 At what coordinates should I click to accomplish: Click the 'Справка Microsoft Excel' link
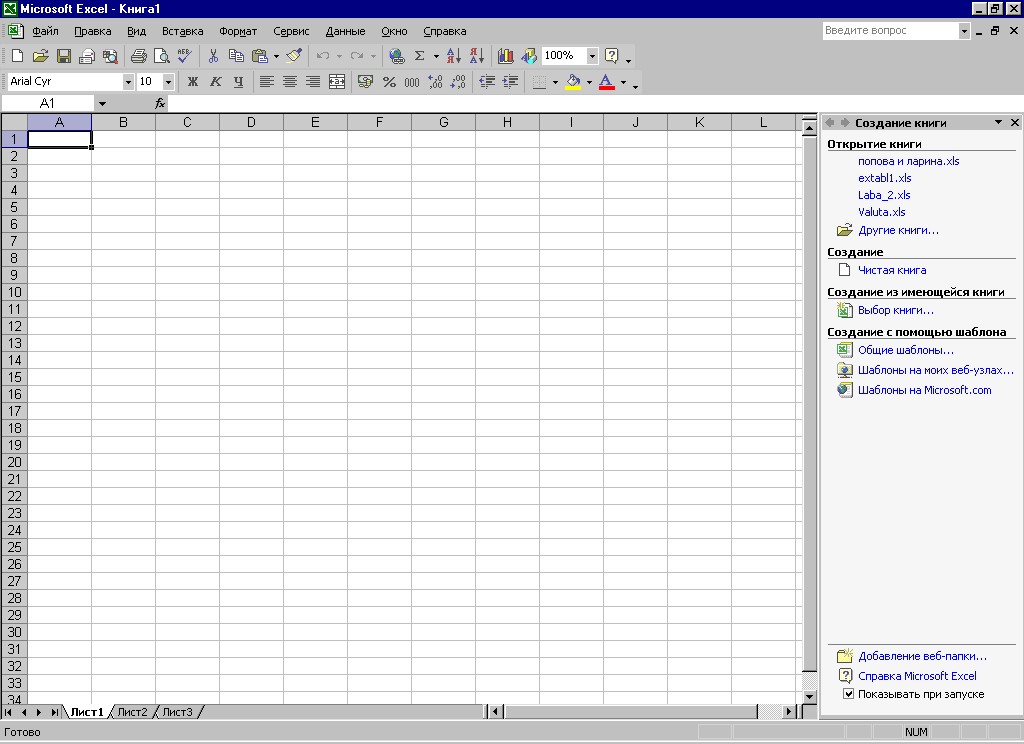pos(917,676)
